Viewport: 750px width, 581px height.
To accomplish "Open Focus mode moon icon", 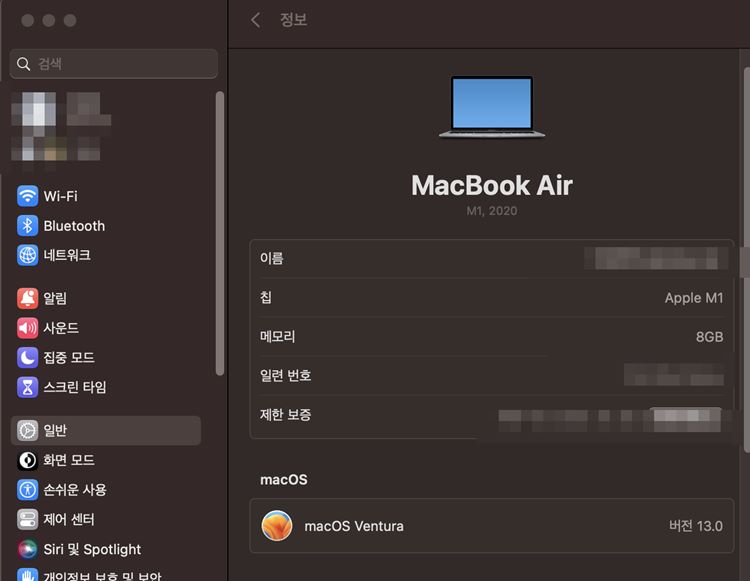I will (x=27, y=358).
